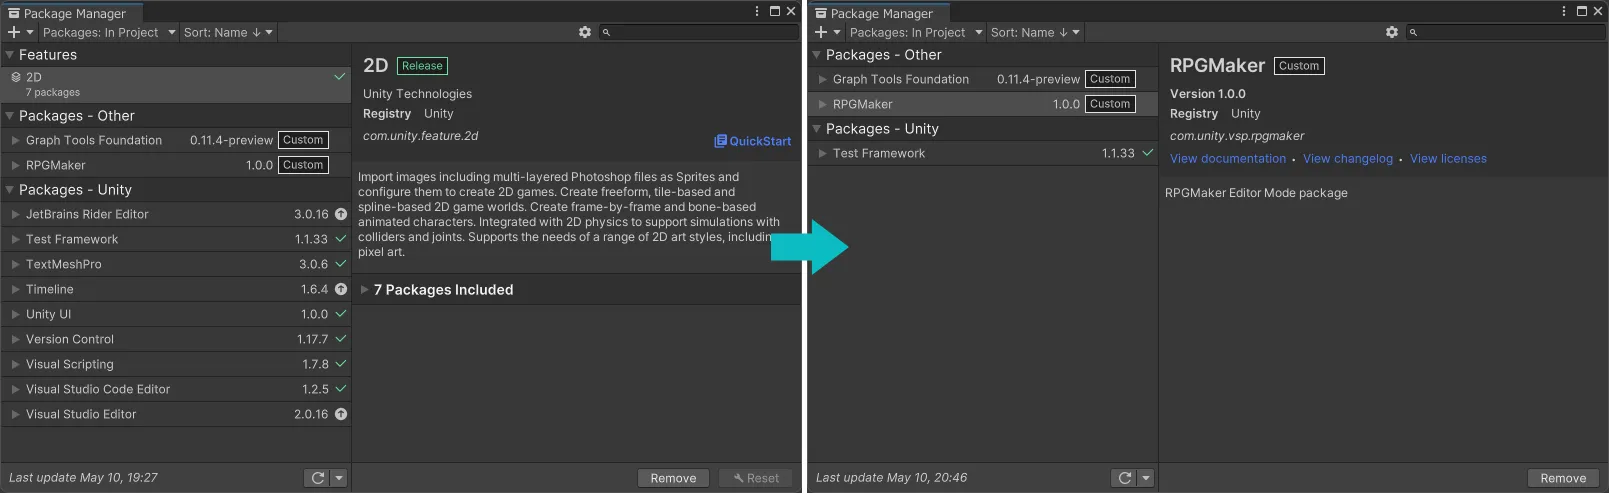Viewport: 1609px width, 493px height.
Task: Open 'Sort: Name' dropdown in left window
Action: (x=228, y=33)
